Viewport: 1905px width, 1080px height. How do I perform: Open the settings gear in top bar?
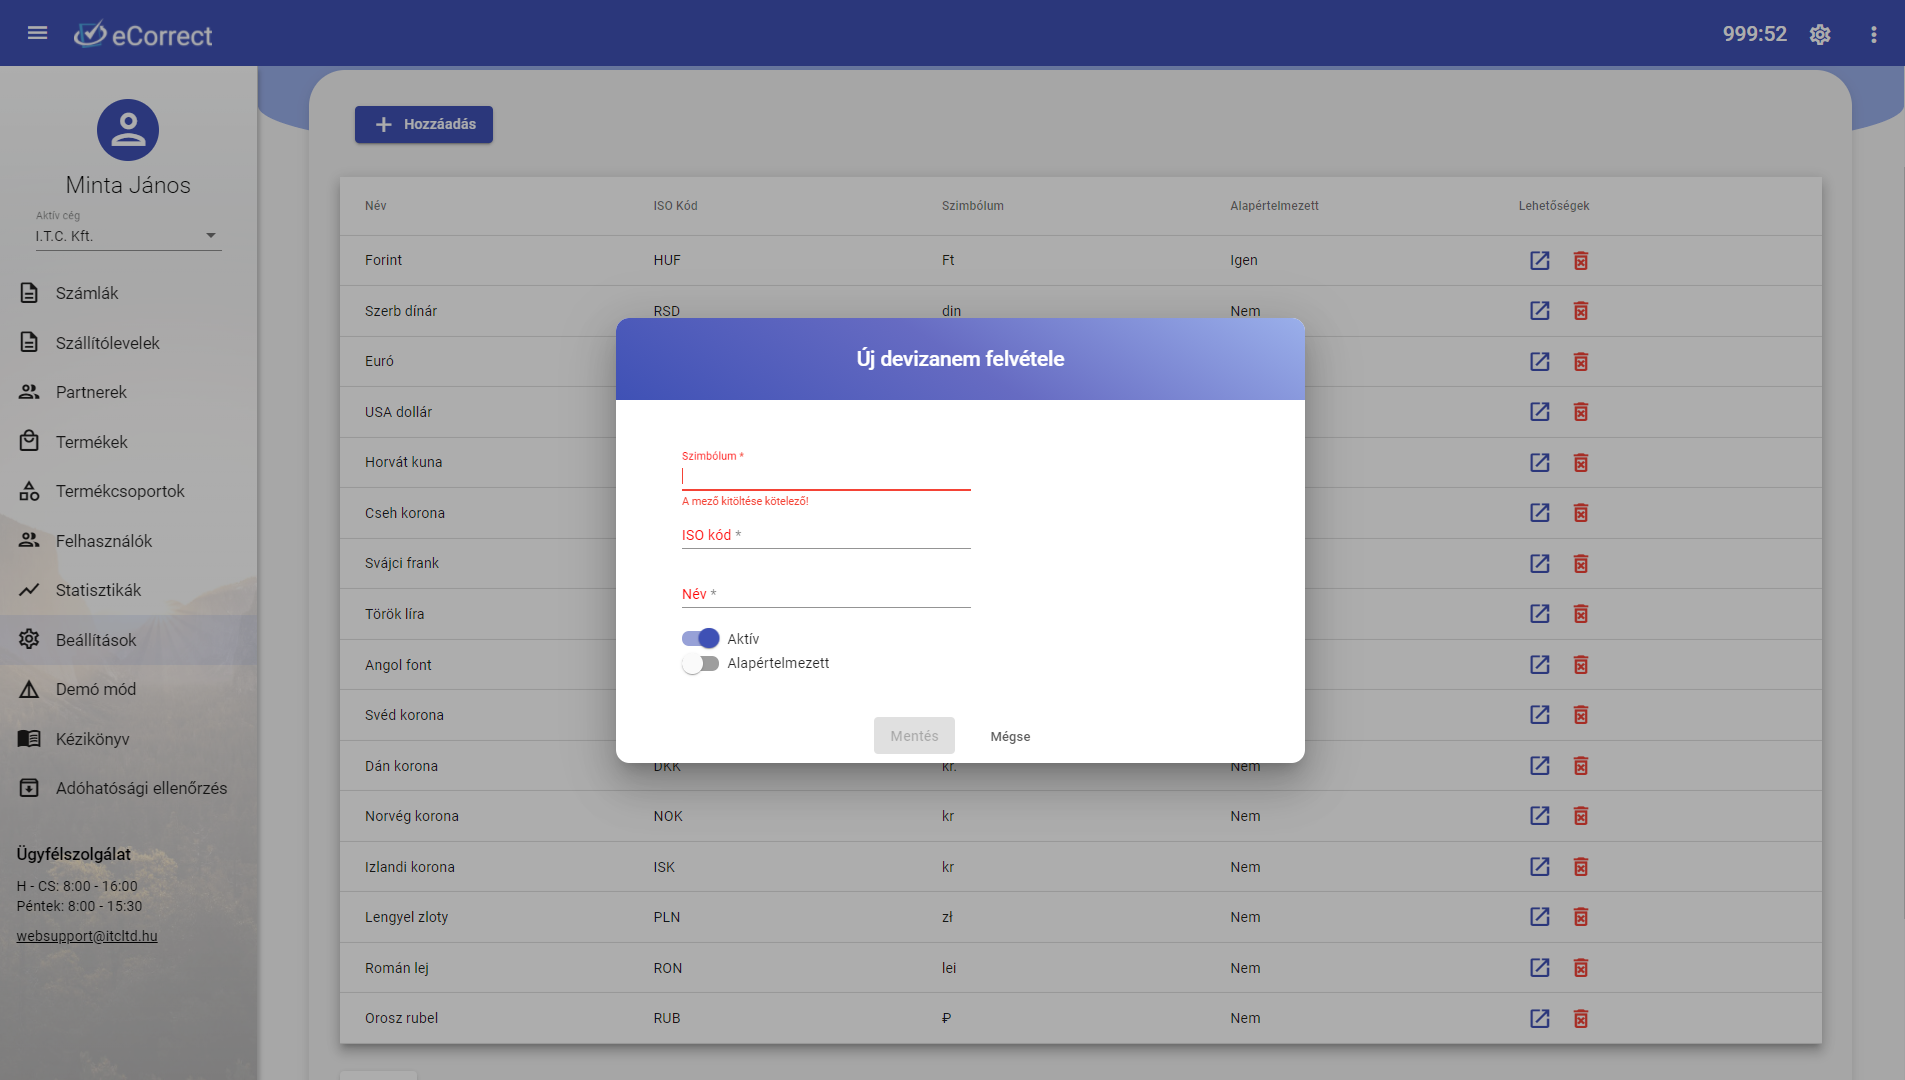[1820, 34]
